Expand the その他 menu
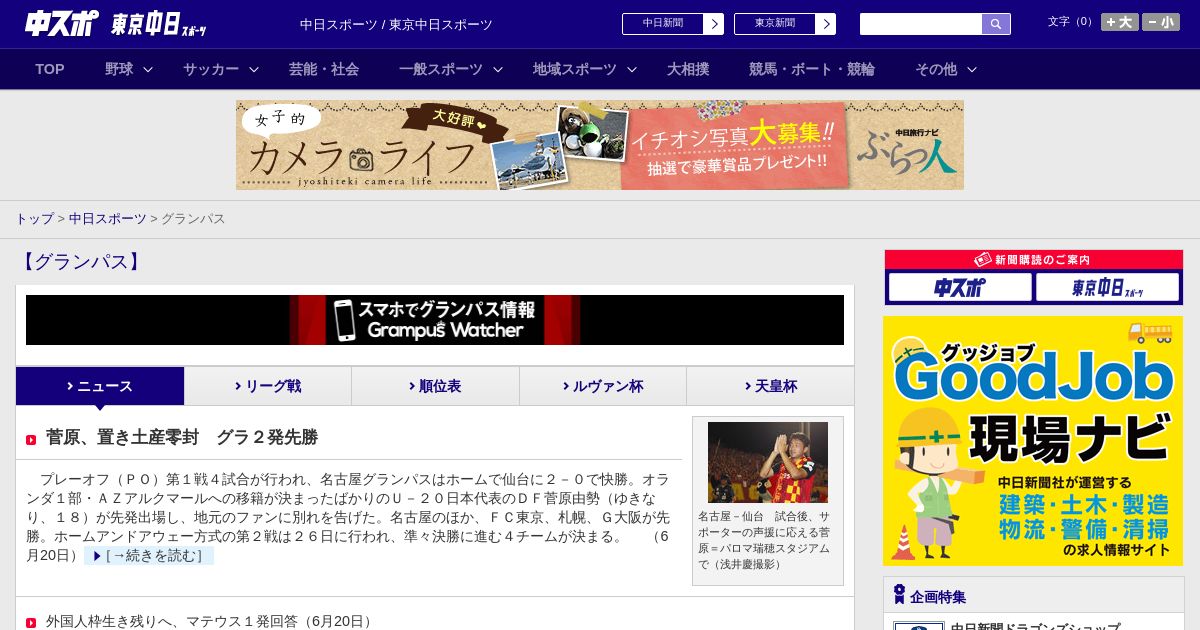The width and height of the screenshot is (1200, 630). click(946, 69)
